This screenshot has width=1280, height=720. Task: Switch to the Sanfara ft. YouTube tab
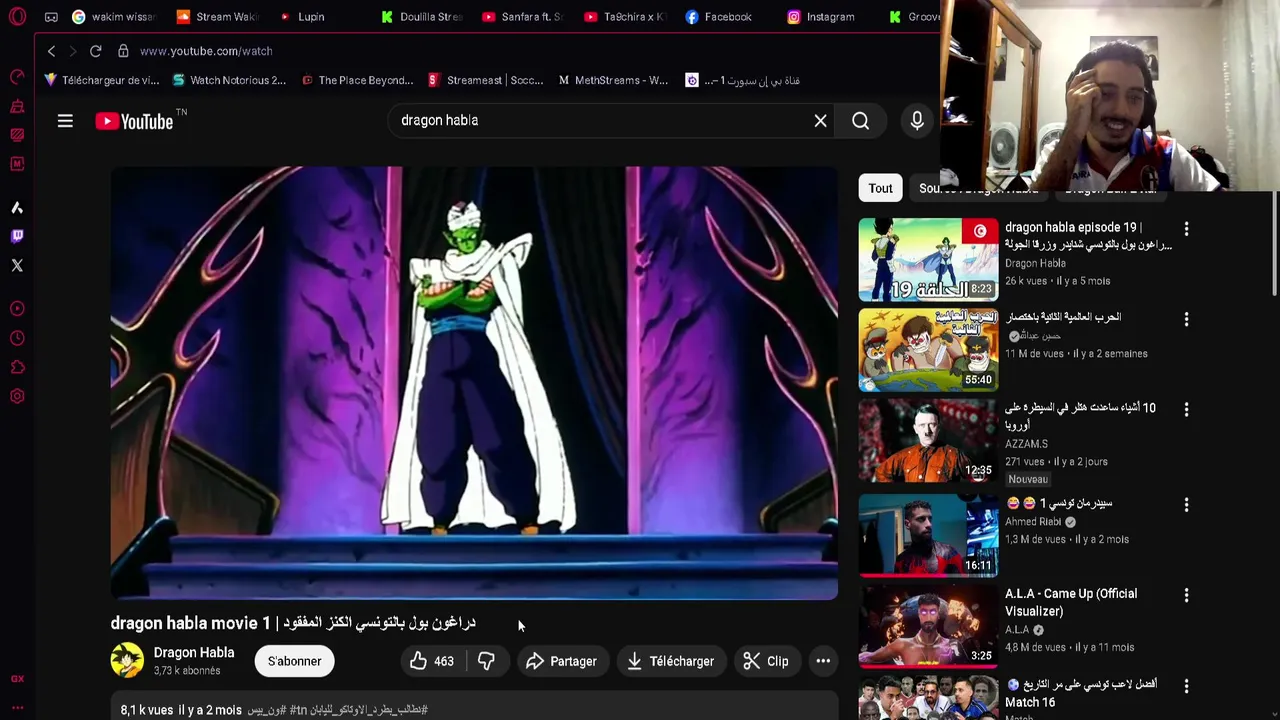[523, 17]
